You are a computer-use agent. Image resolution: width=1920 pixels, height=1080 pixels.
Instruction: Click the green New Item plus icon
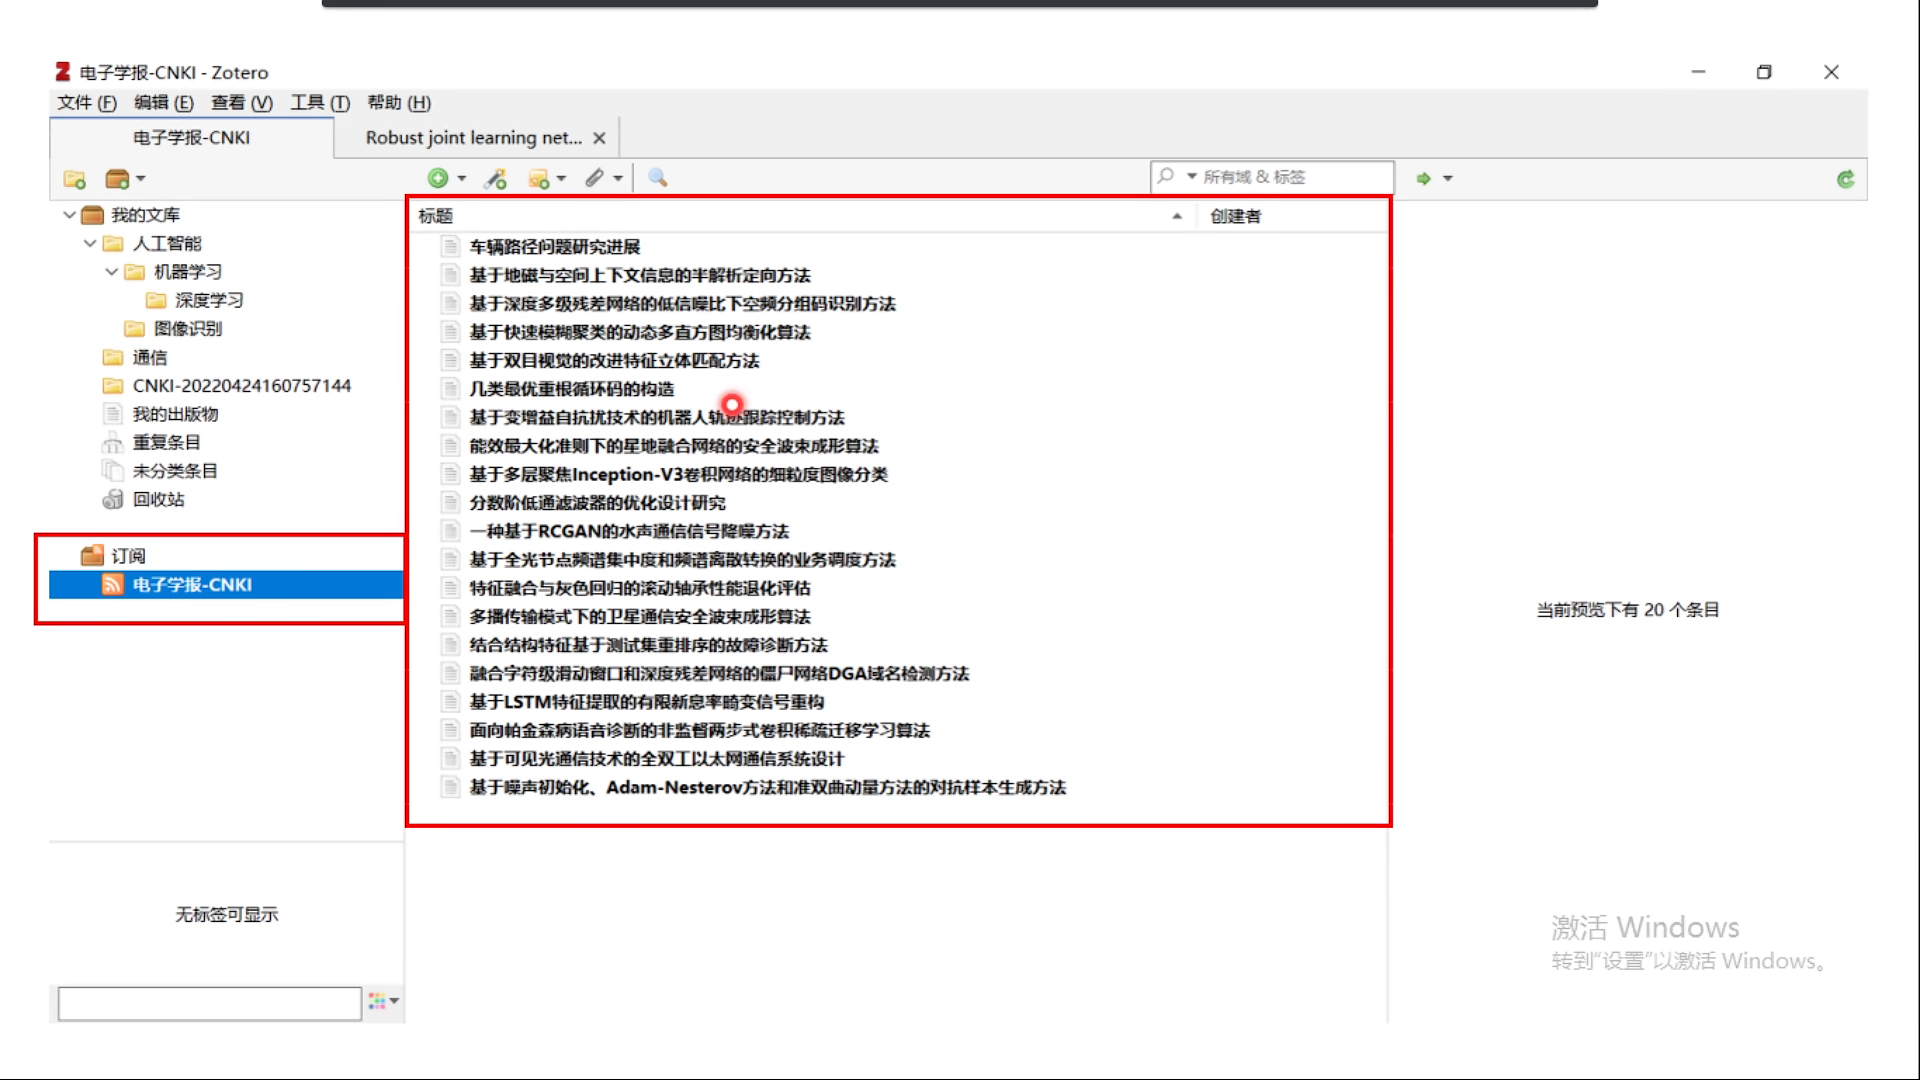437,178
